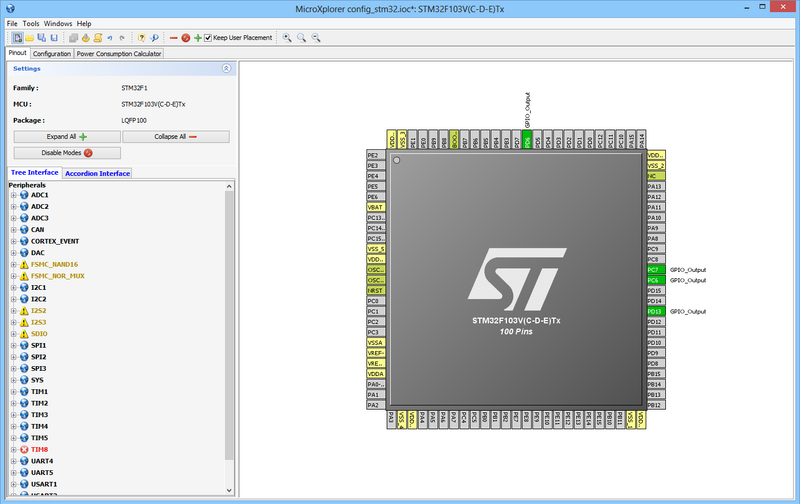The height and width of the screenshot is (504, 800).
Task: Expand the CAN peripheral node
Action: point(14,230)
